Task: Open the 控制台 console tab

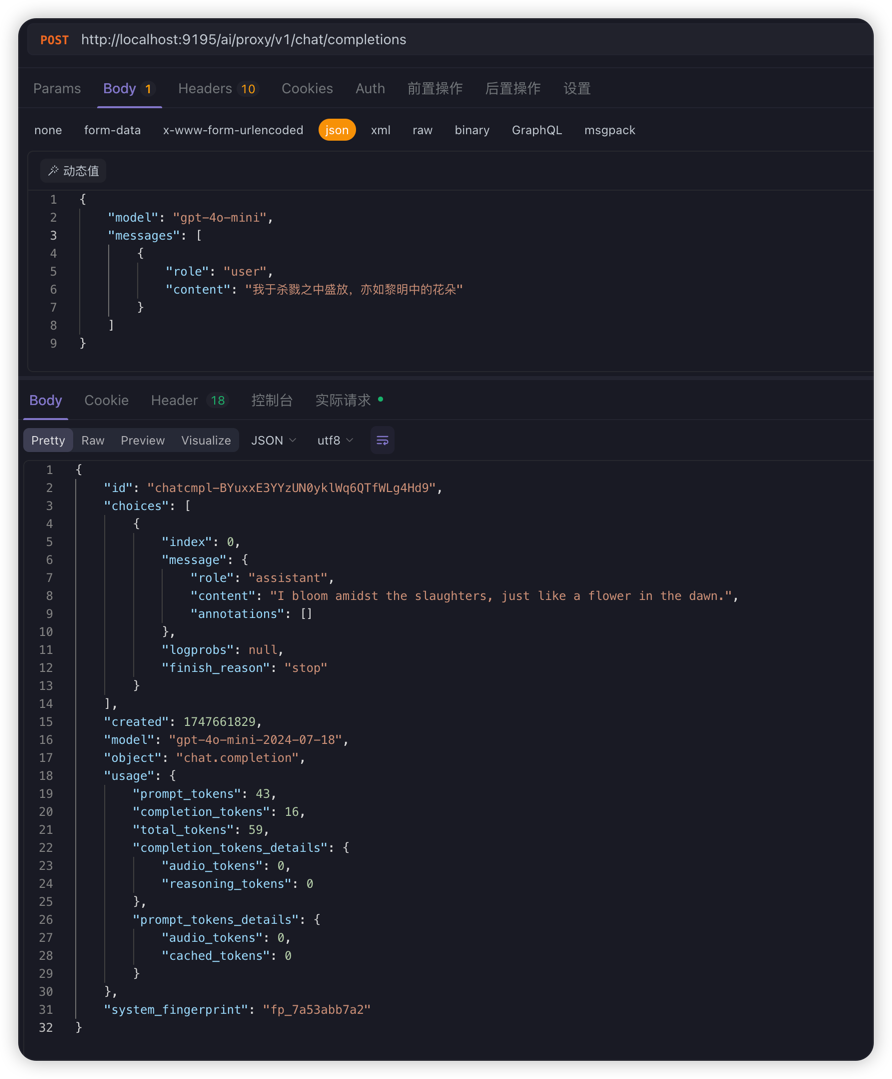Action: coord(272,400)
